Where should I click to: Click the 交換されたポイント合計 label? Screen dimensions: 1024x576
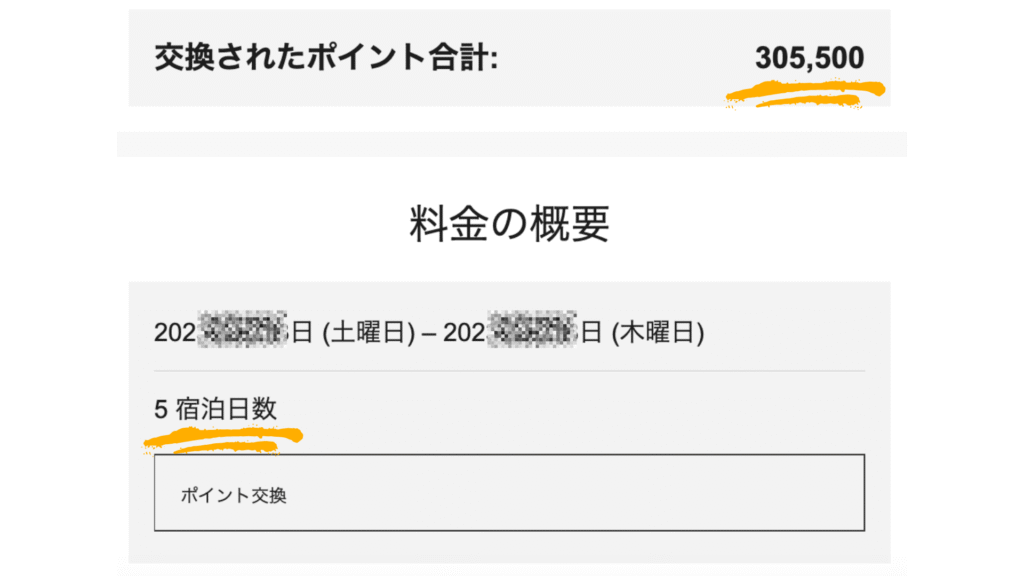(x=326, y=57)
